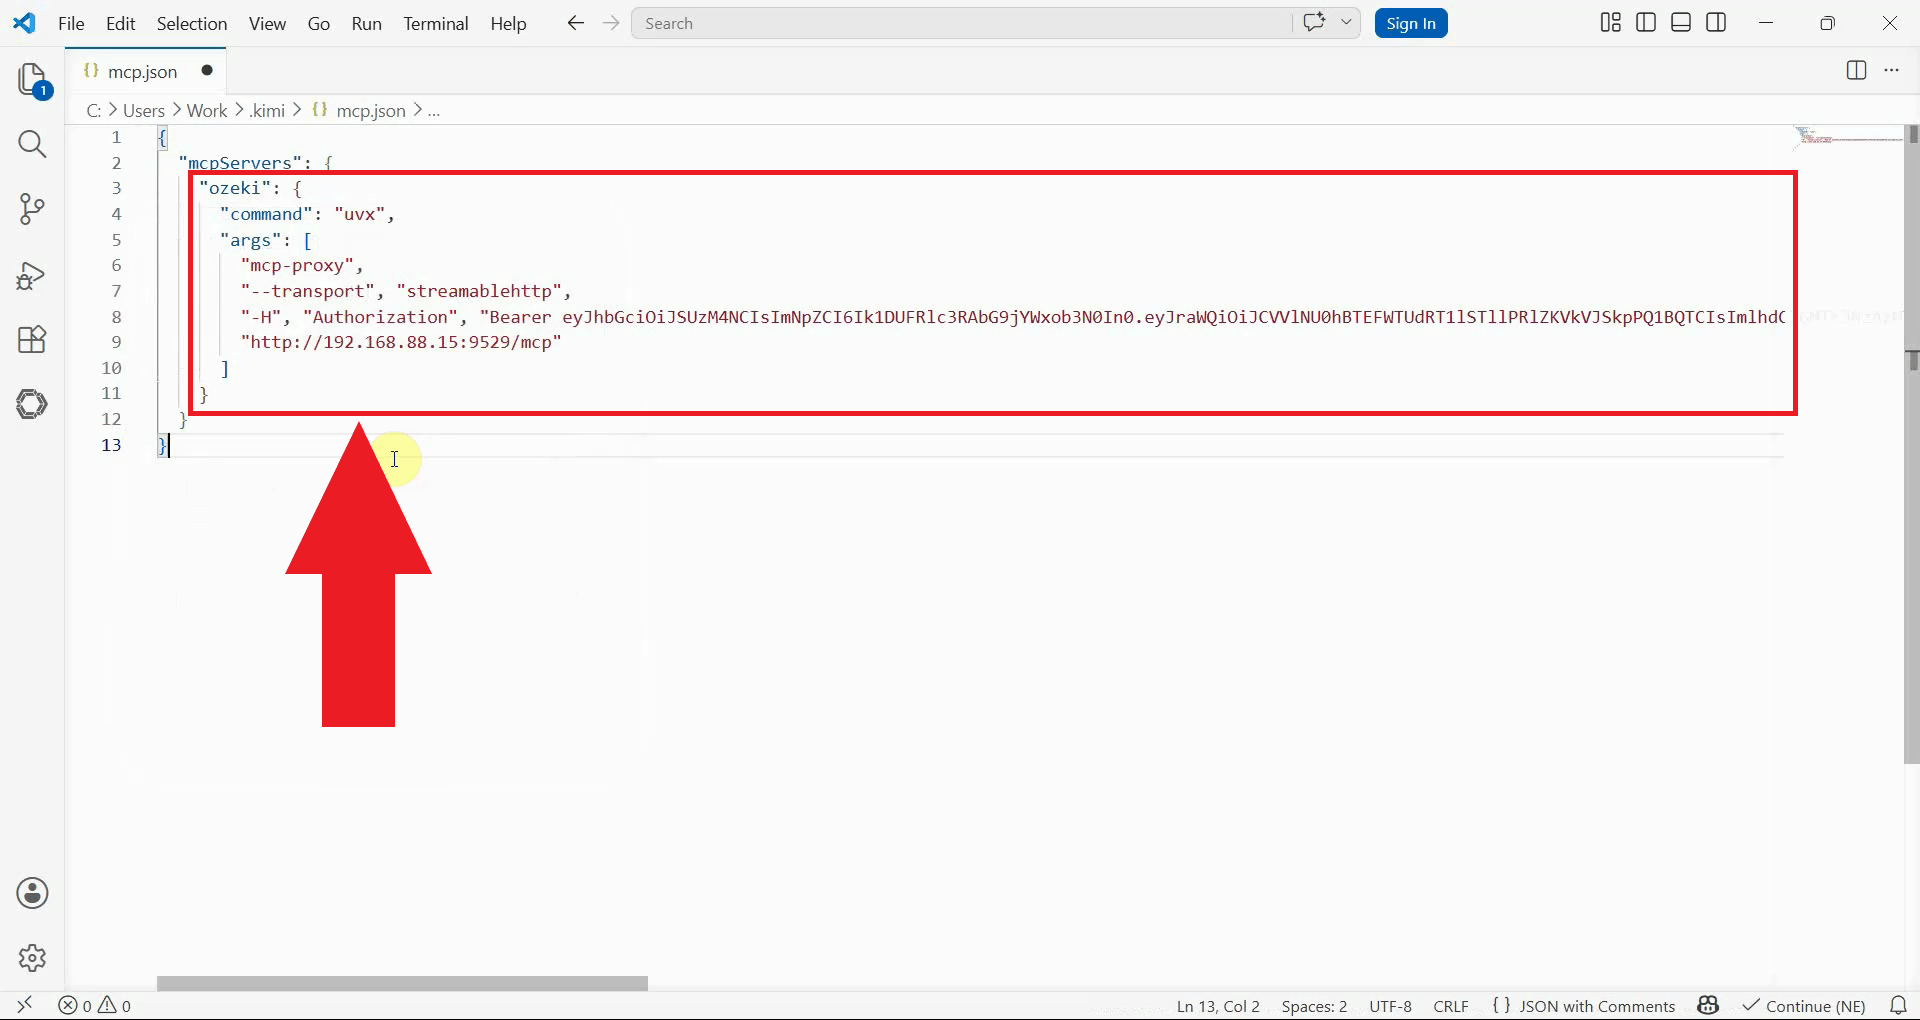The height and width of the screenshot is (1020, 1920).
Task: Click line number 13 in gutter
Action: tap(111, 445)
